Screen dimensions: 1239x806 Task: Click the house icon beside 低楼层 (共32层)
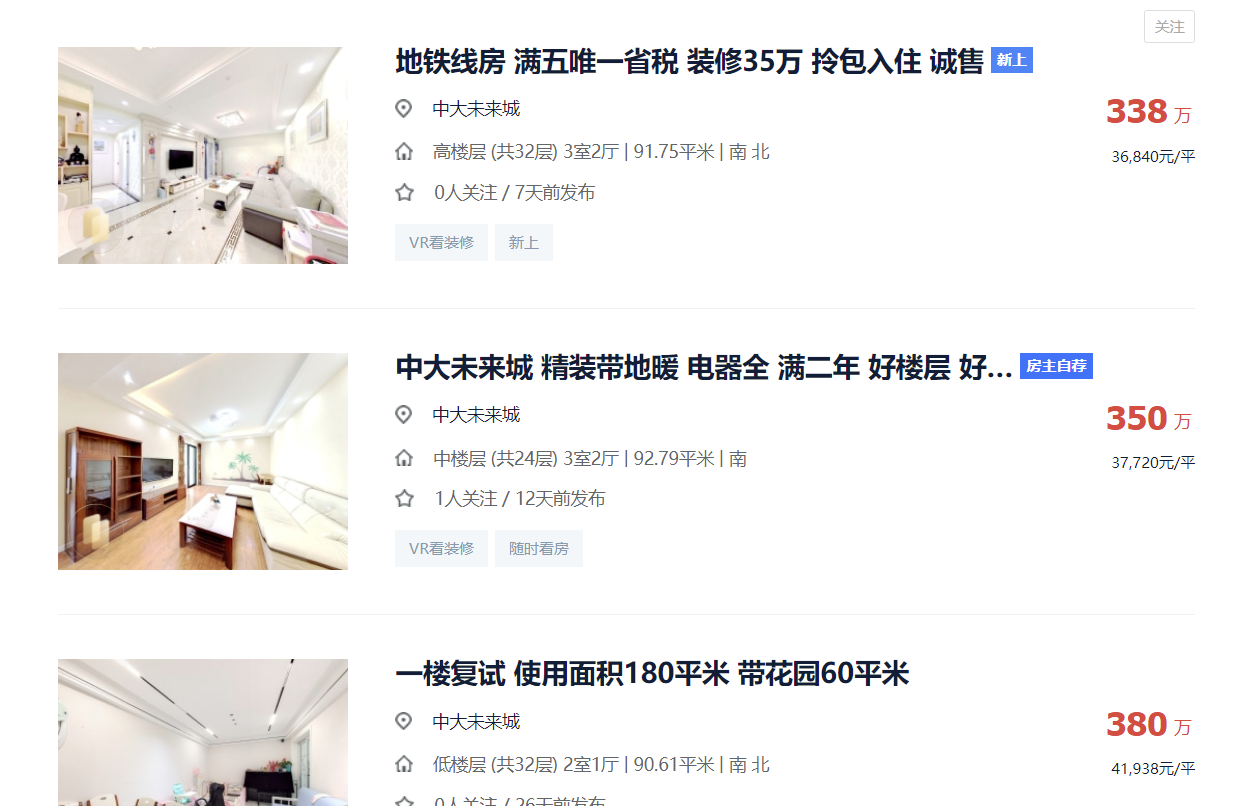click(x=404, y=765)
